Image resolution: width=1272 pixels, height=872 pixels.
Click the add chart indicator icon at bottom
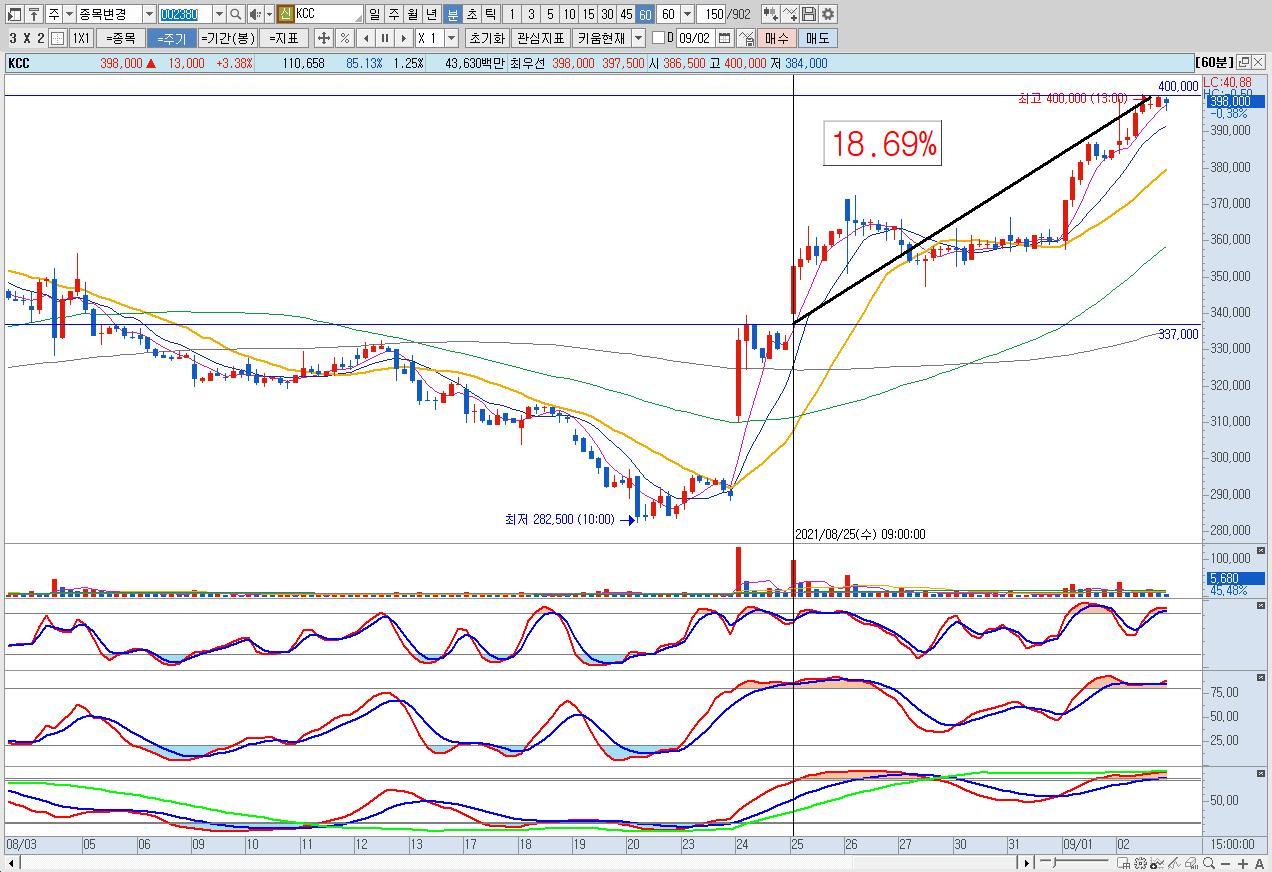pos(1157,863)
